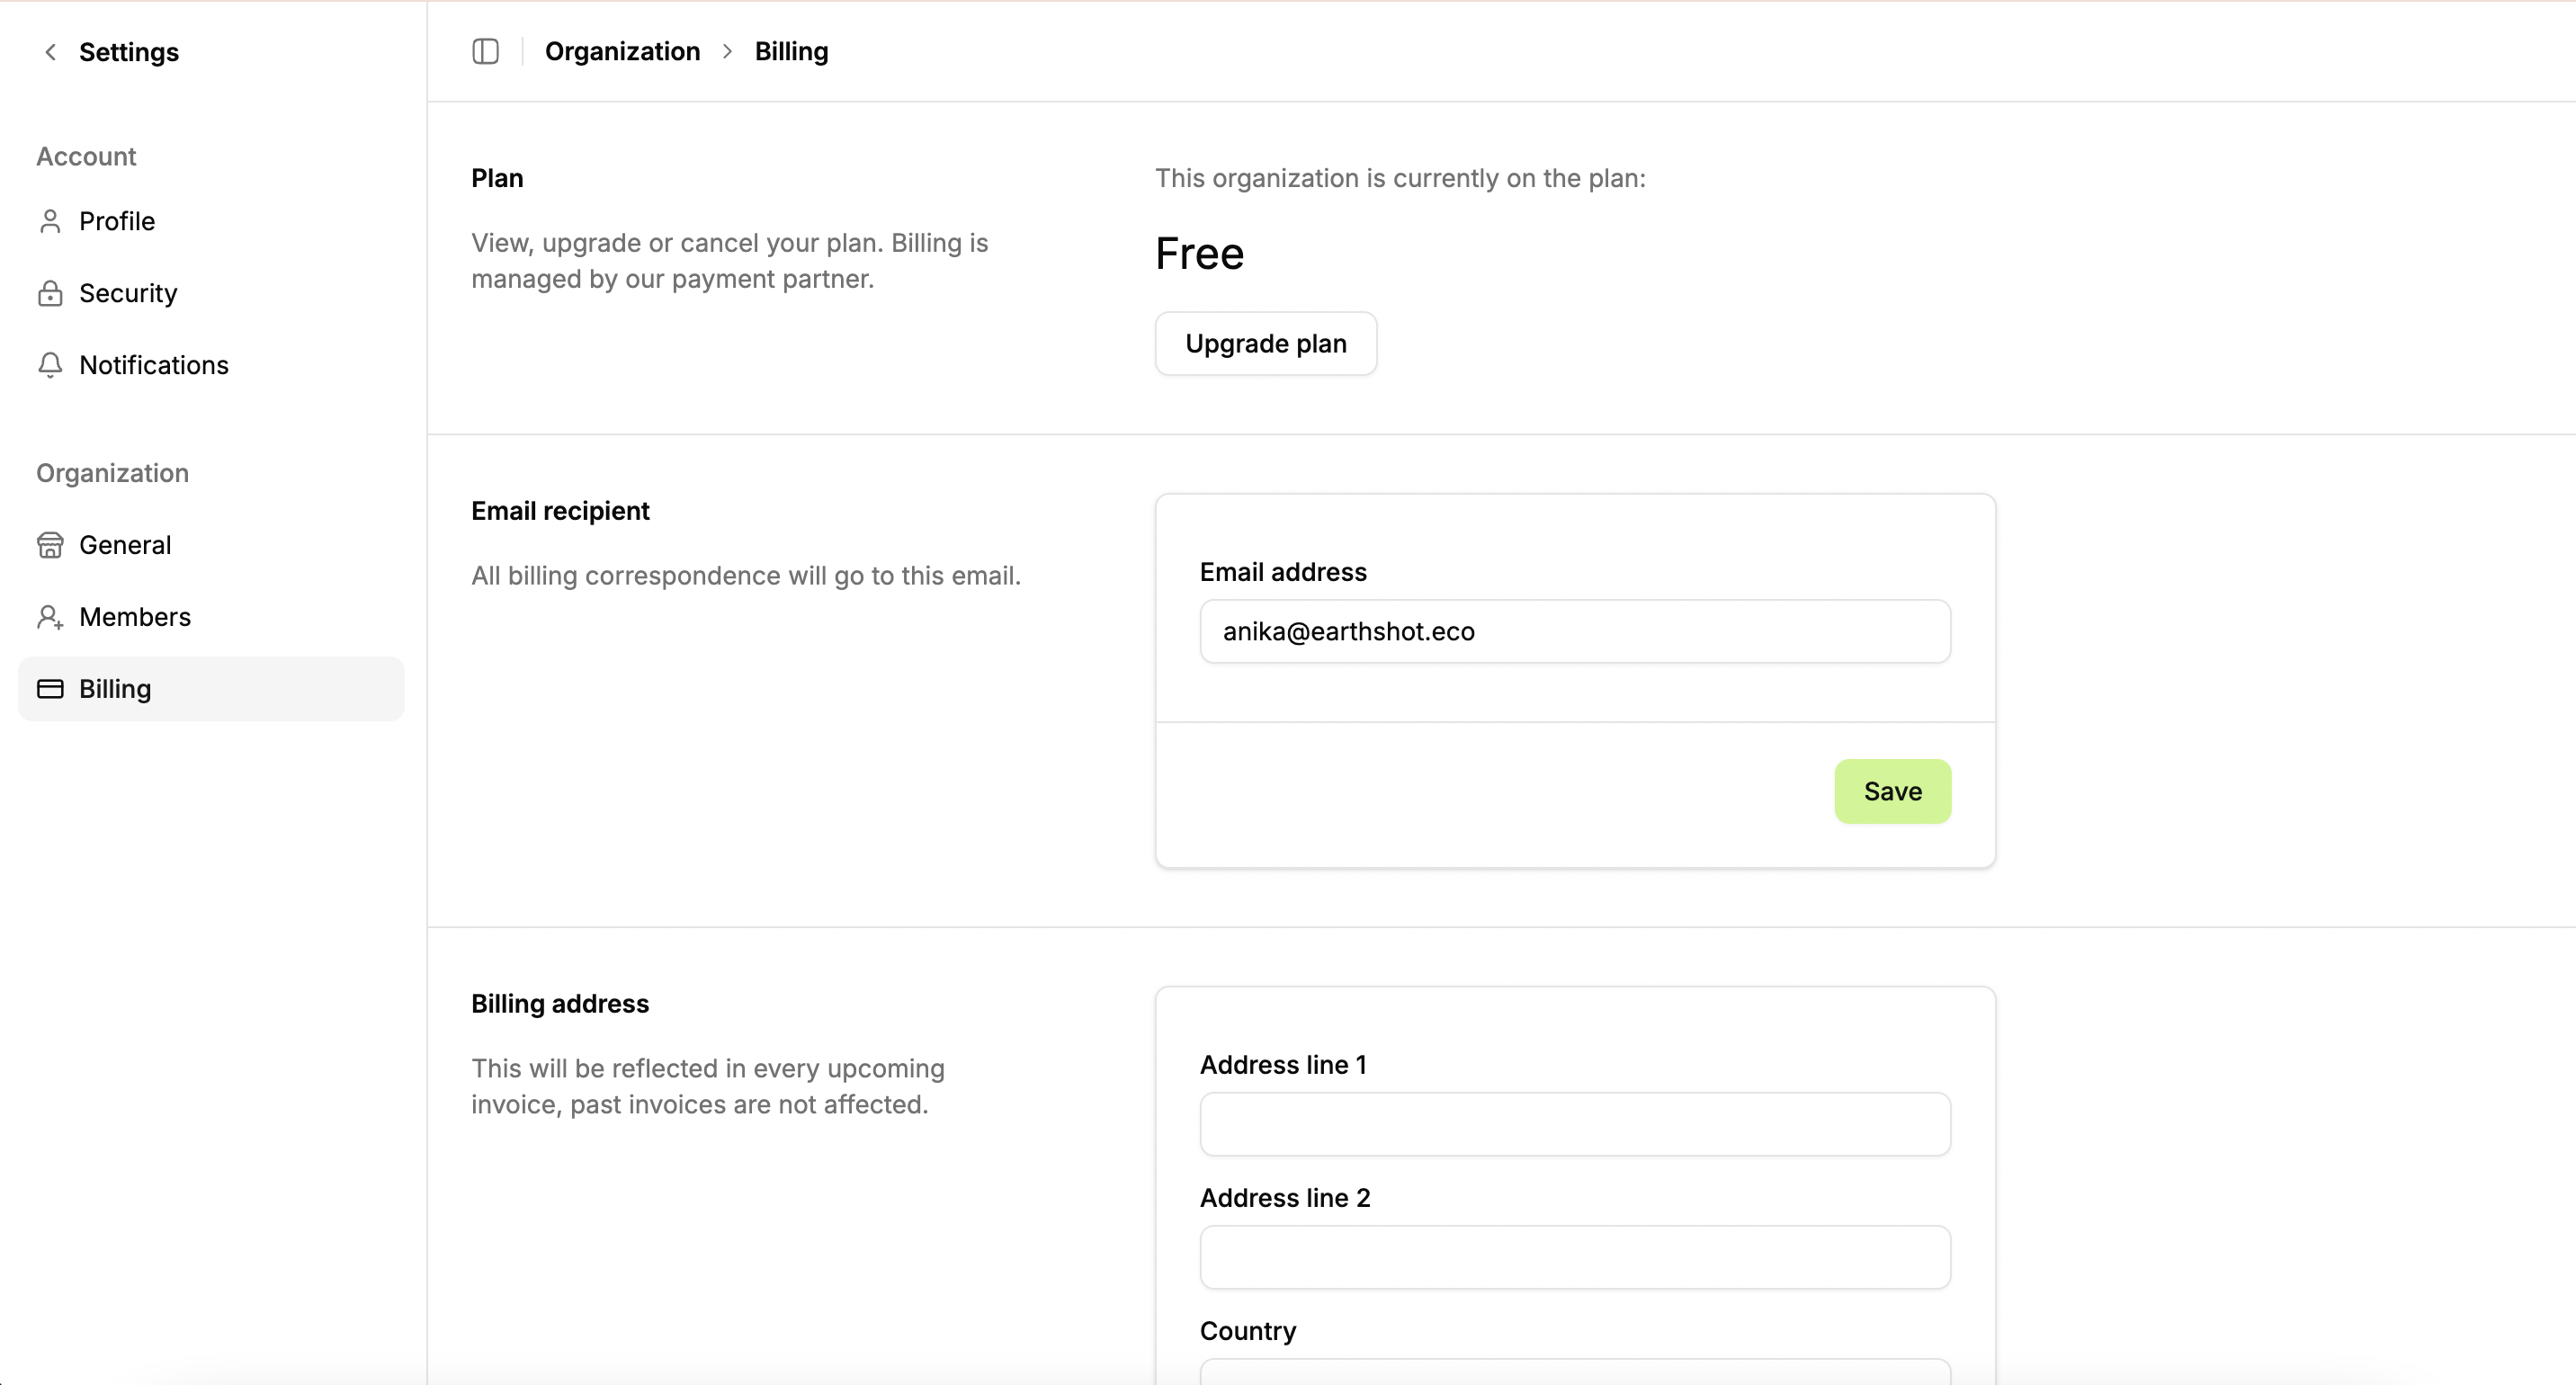Go to Security settings
2576x1385 pixels.
(x=128, y=293)
